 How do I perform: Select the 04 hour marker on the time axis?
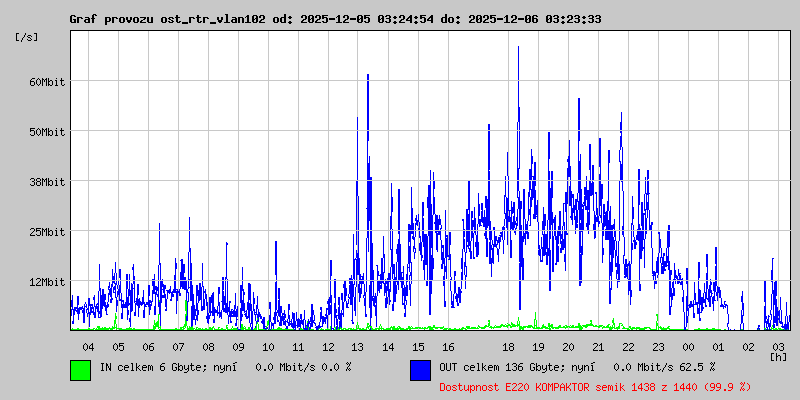click(x=88, y=346)
